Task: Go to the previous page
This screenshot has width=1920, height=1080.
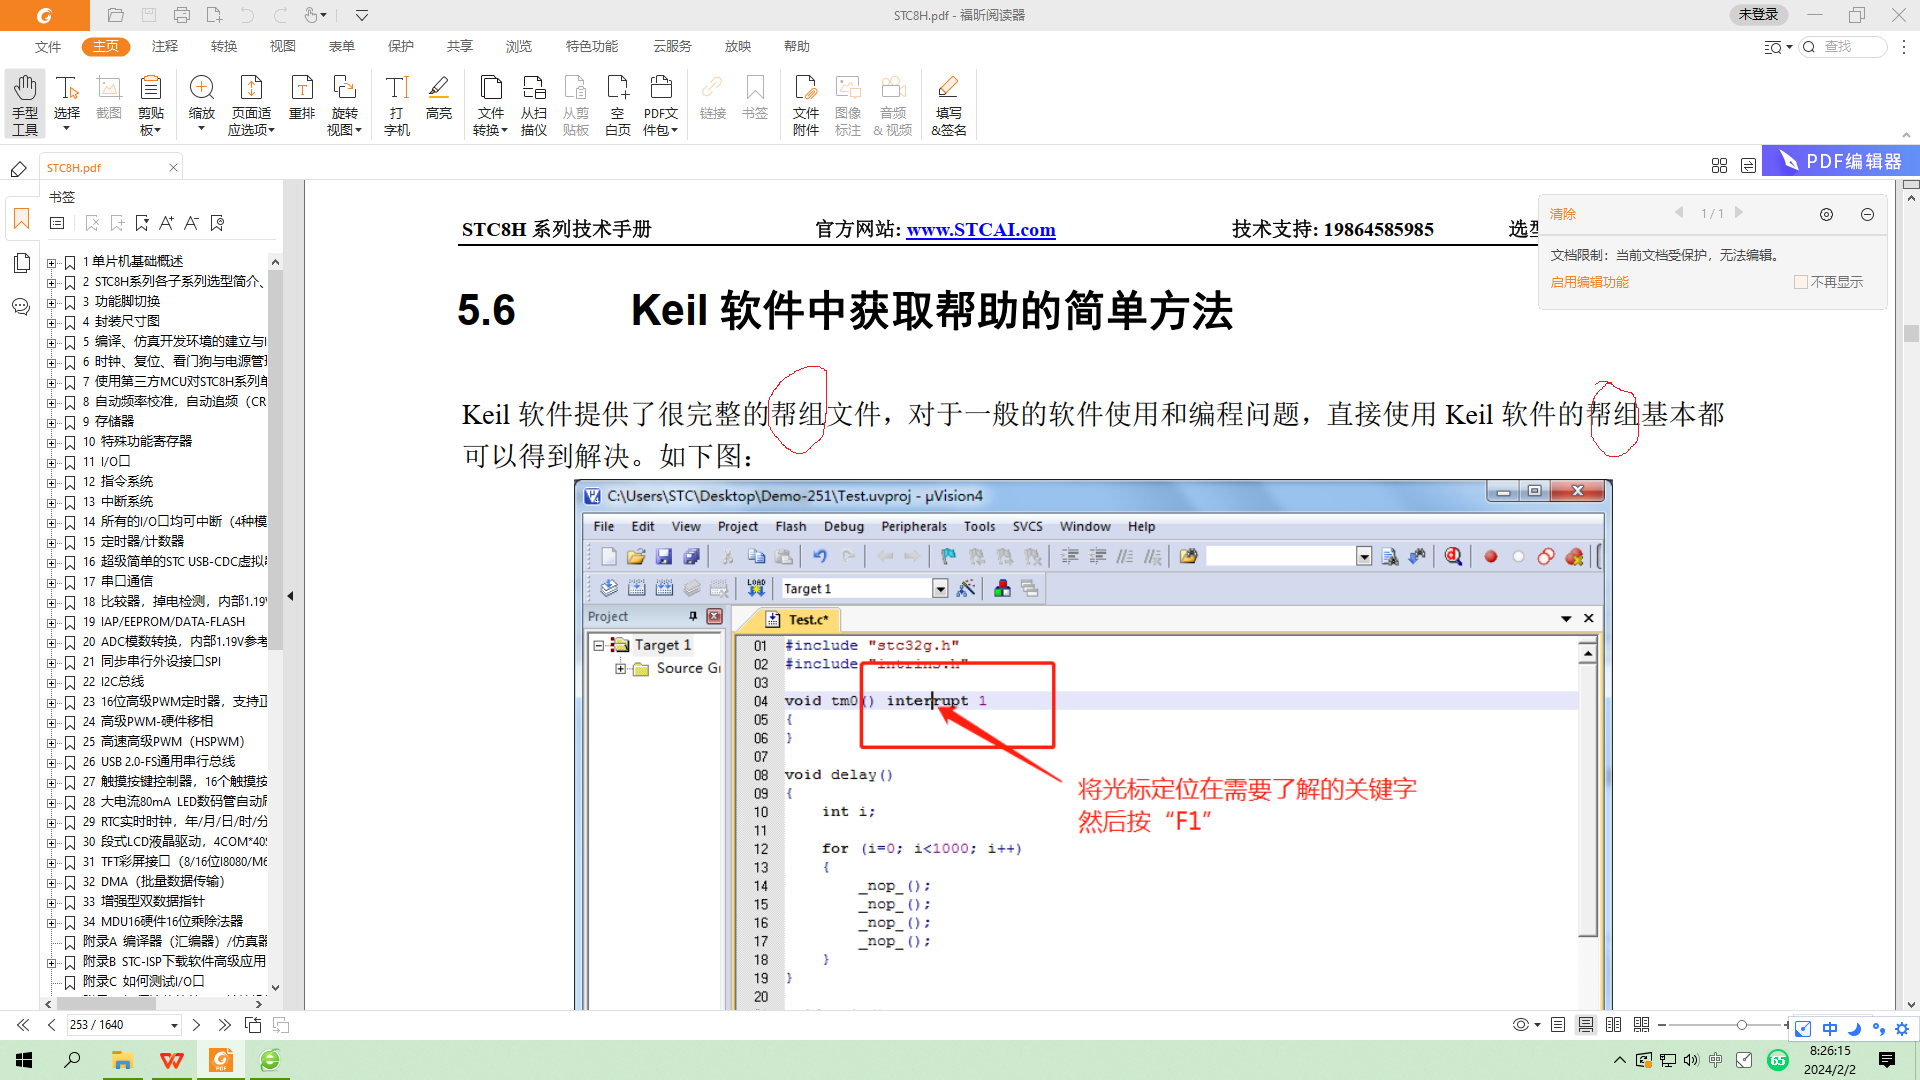Action: click(x=51, y=1025)
